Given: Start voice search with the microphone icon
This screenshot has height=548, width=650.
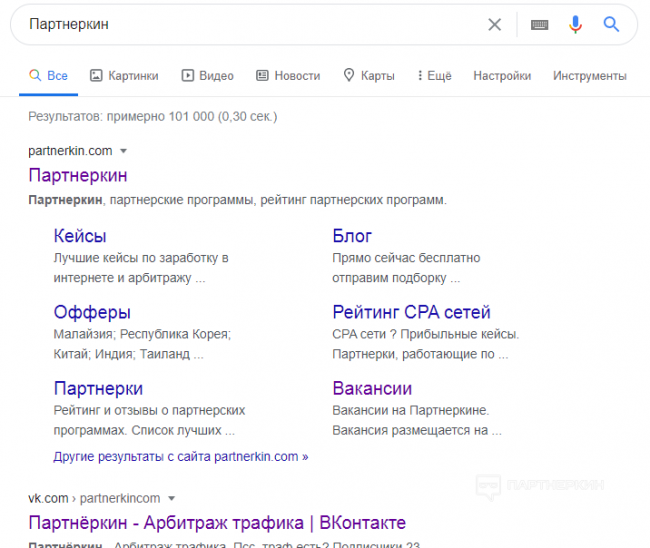Looking at the screenshot, I should [x=575, y=25].
